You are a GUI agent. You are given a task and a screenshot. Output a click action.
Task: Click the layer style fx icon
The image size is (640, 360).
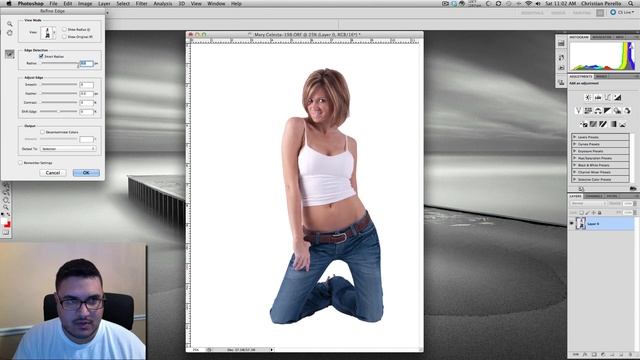point(585,355)
